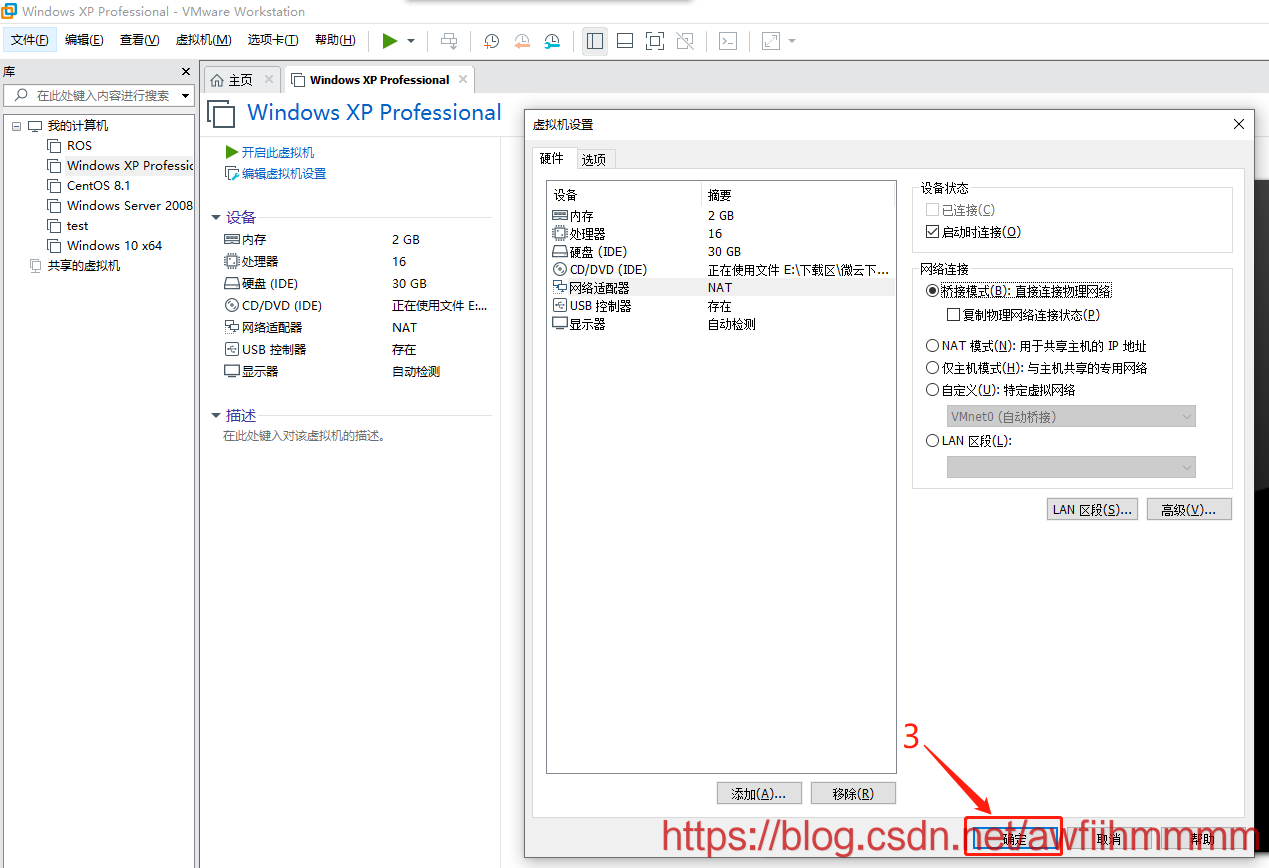Click the stretch guest display icon
This screenshot has width=1269, height=868.
771,41
